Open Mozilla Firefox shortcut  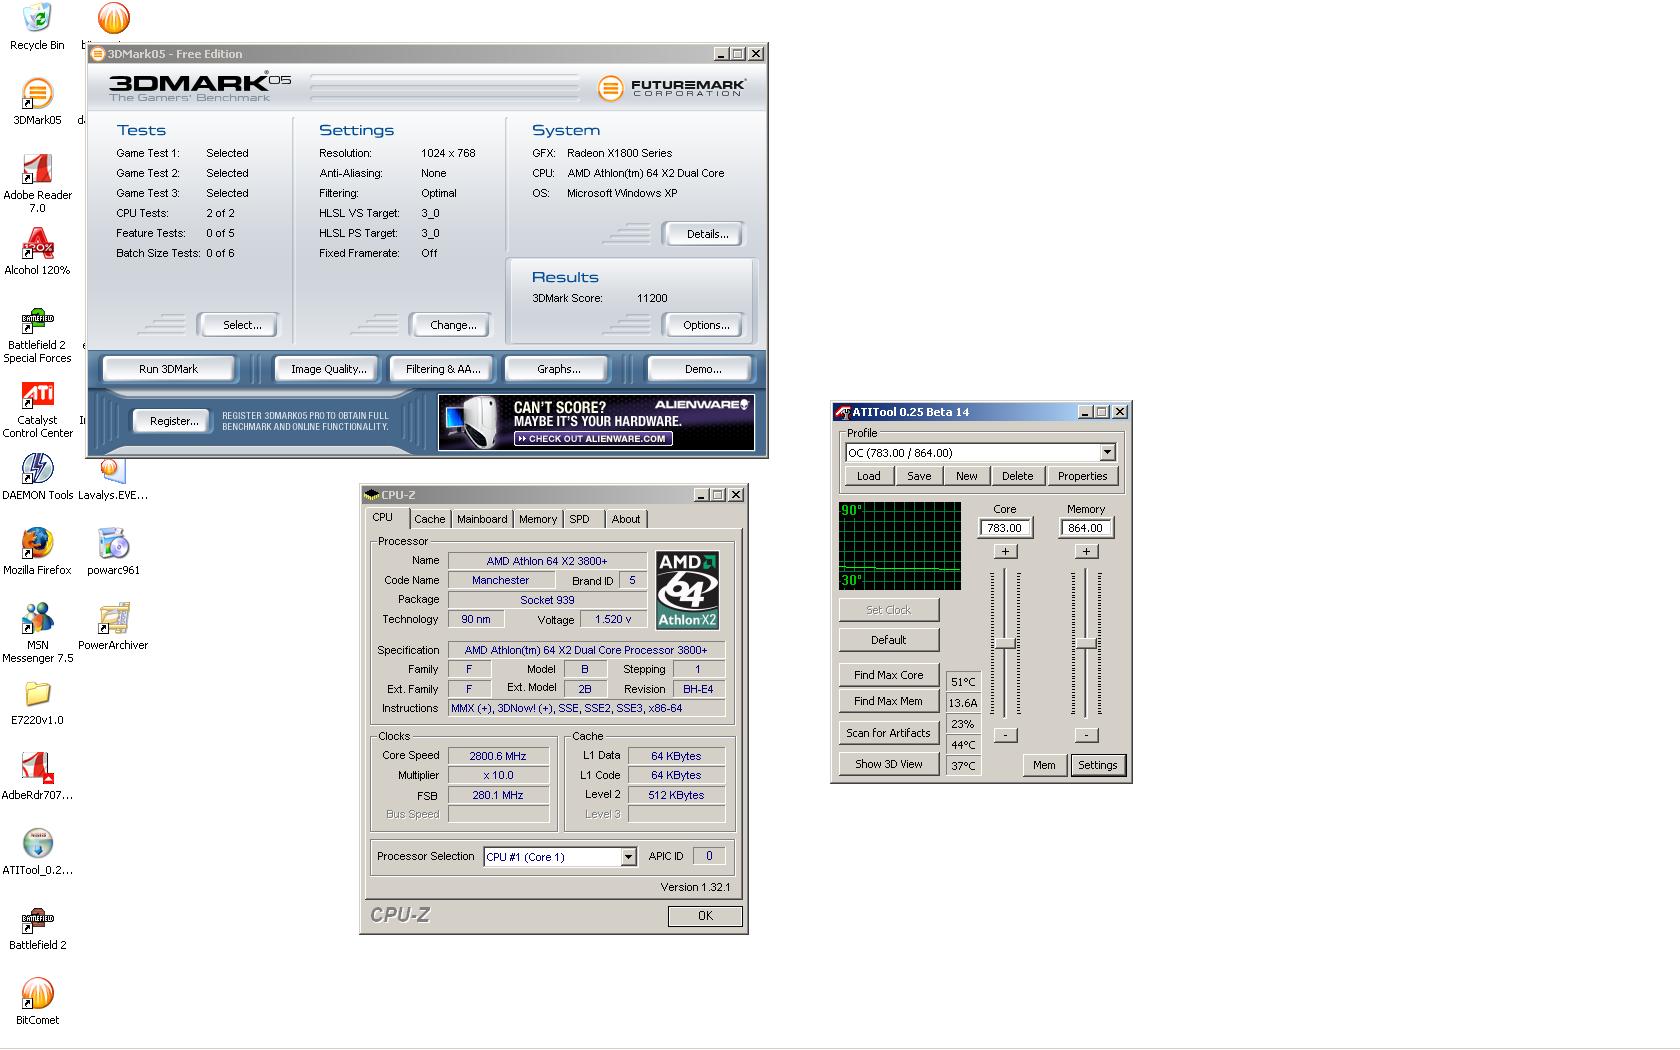[x=37, y=551]
